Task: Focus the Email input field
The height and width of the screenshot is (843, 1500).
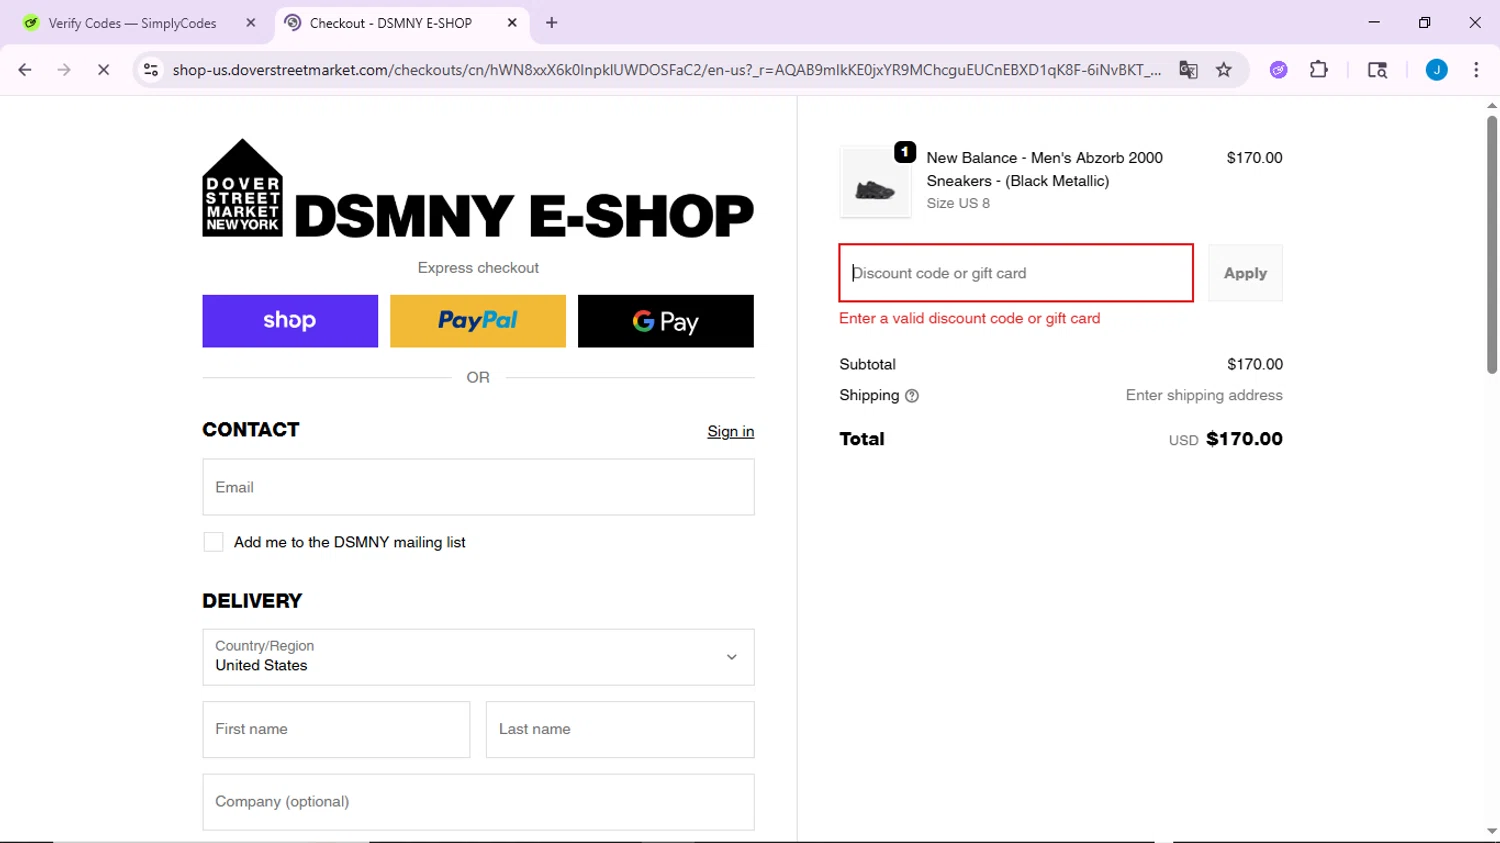Action: 478,487
